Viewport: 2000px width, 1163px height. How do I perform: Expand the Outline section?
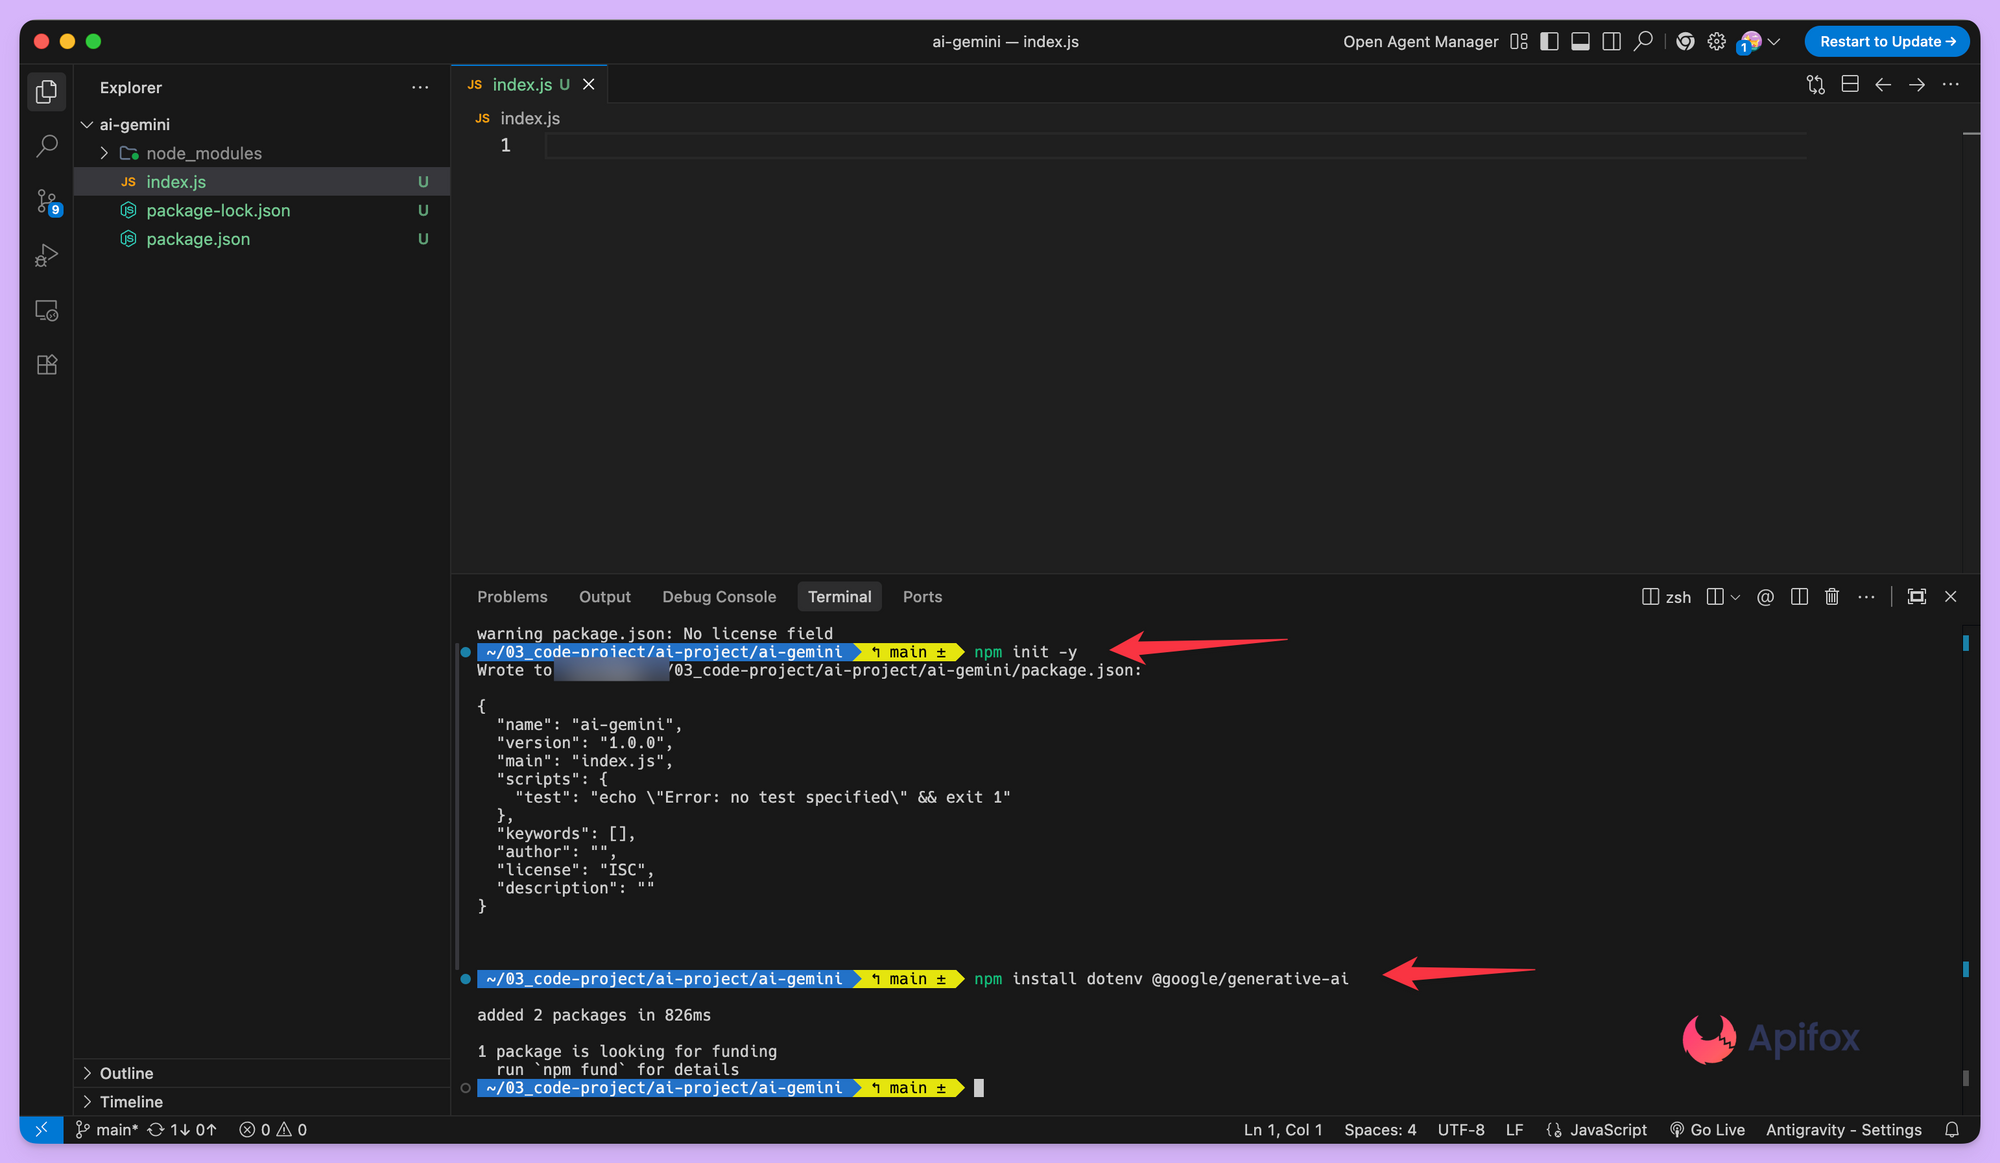coord(126,1073)
